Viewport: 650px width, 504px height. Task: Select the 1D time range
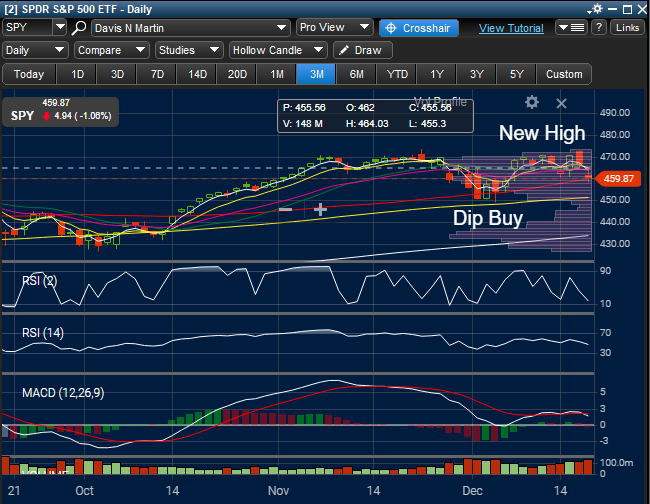click(77, 74)
